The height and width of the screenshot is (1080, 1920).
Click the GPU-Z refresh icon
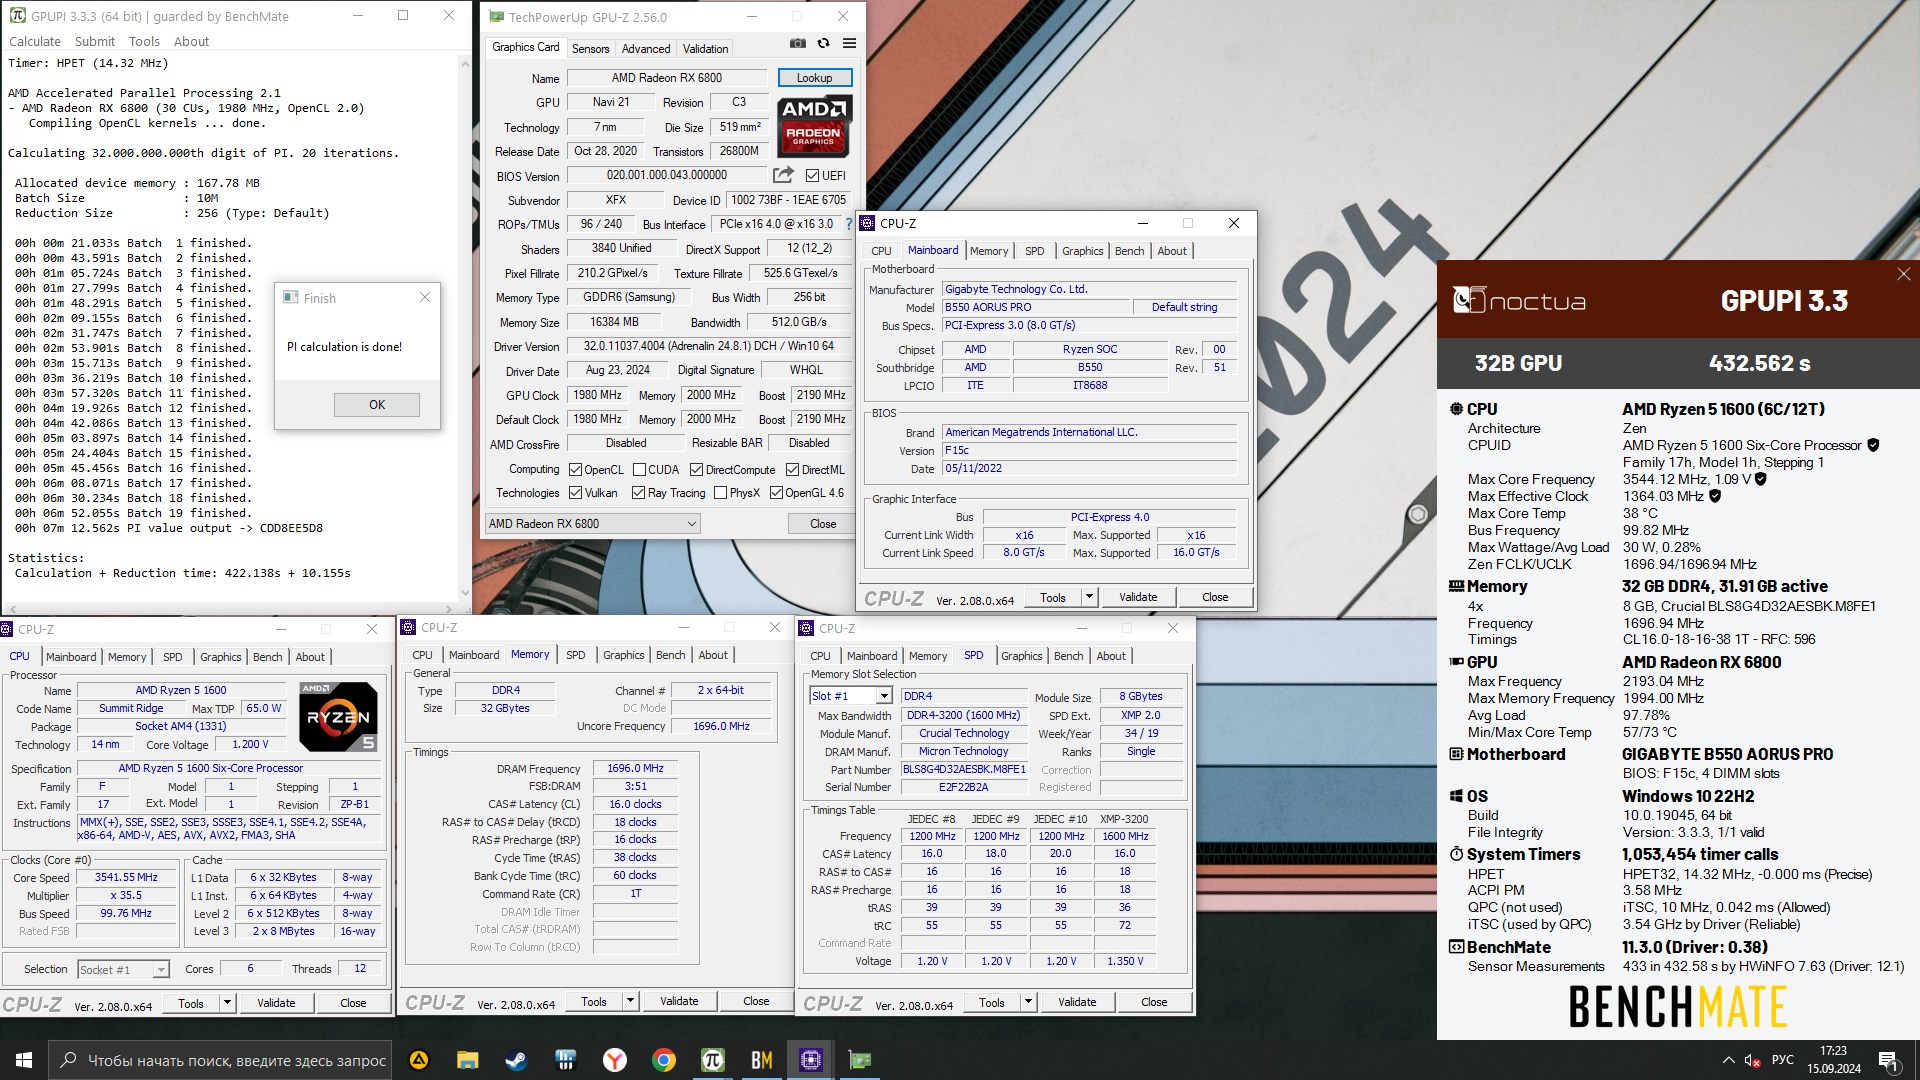(823, 44)
